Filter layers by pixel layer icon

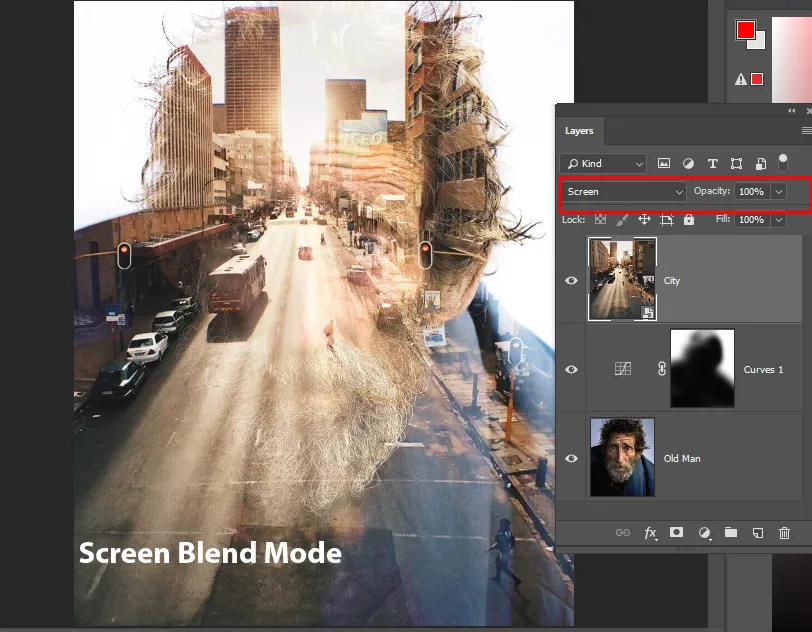pos(663,164)
